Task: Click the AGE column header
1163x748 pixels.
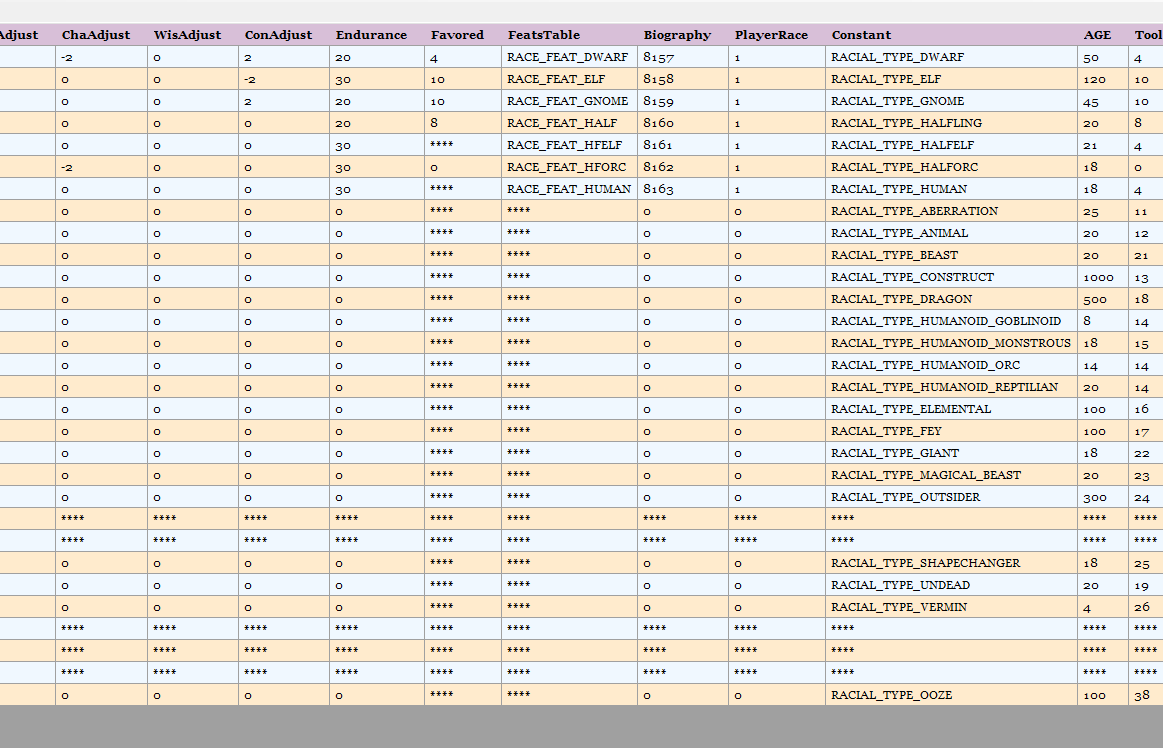Action: 1097,35
